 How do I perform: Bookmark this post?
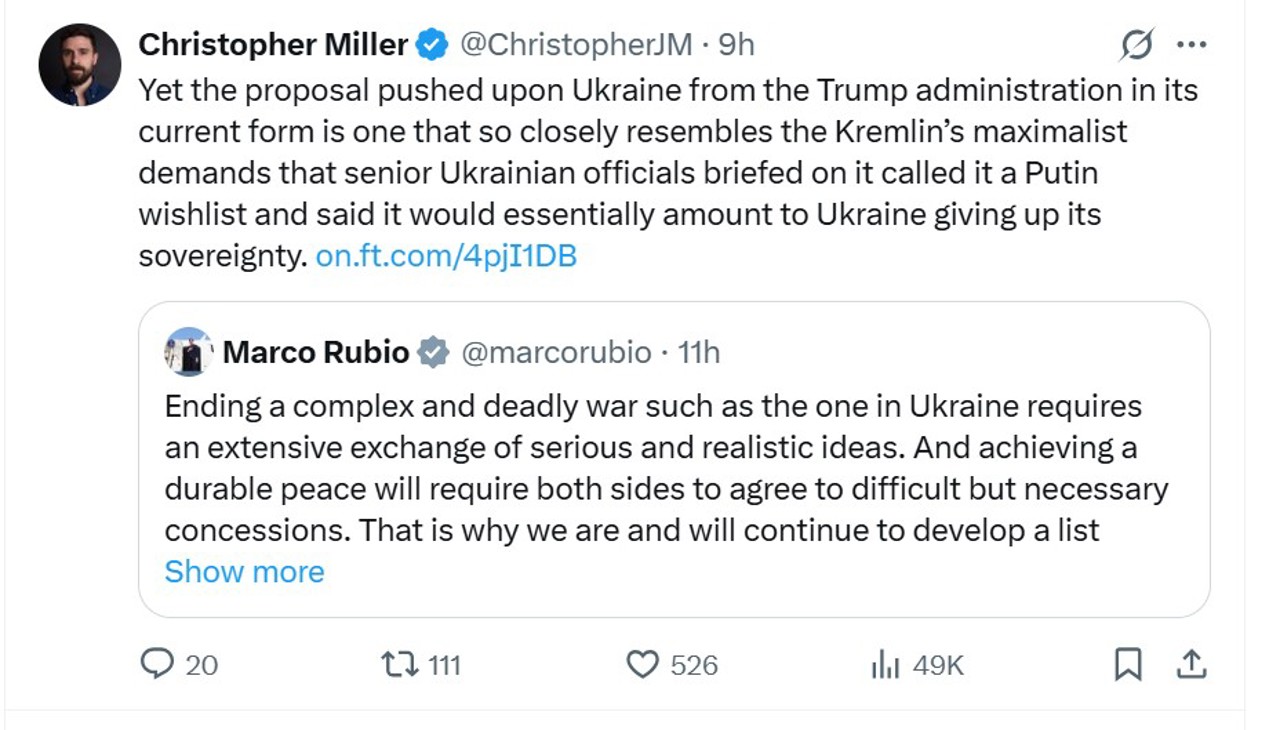[1128, 664]
